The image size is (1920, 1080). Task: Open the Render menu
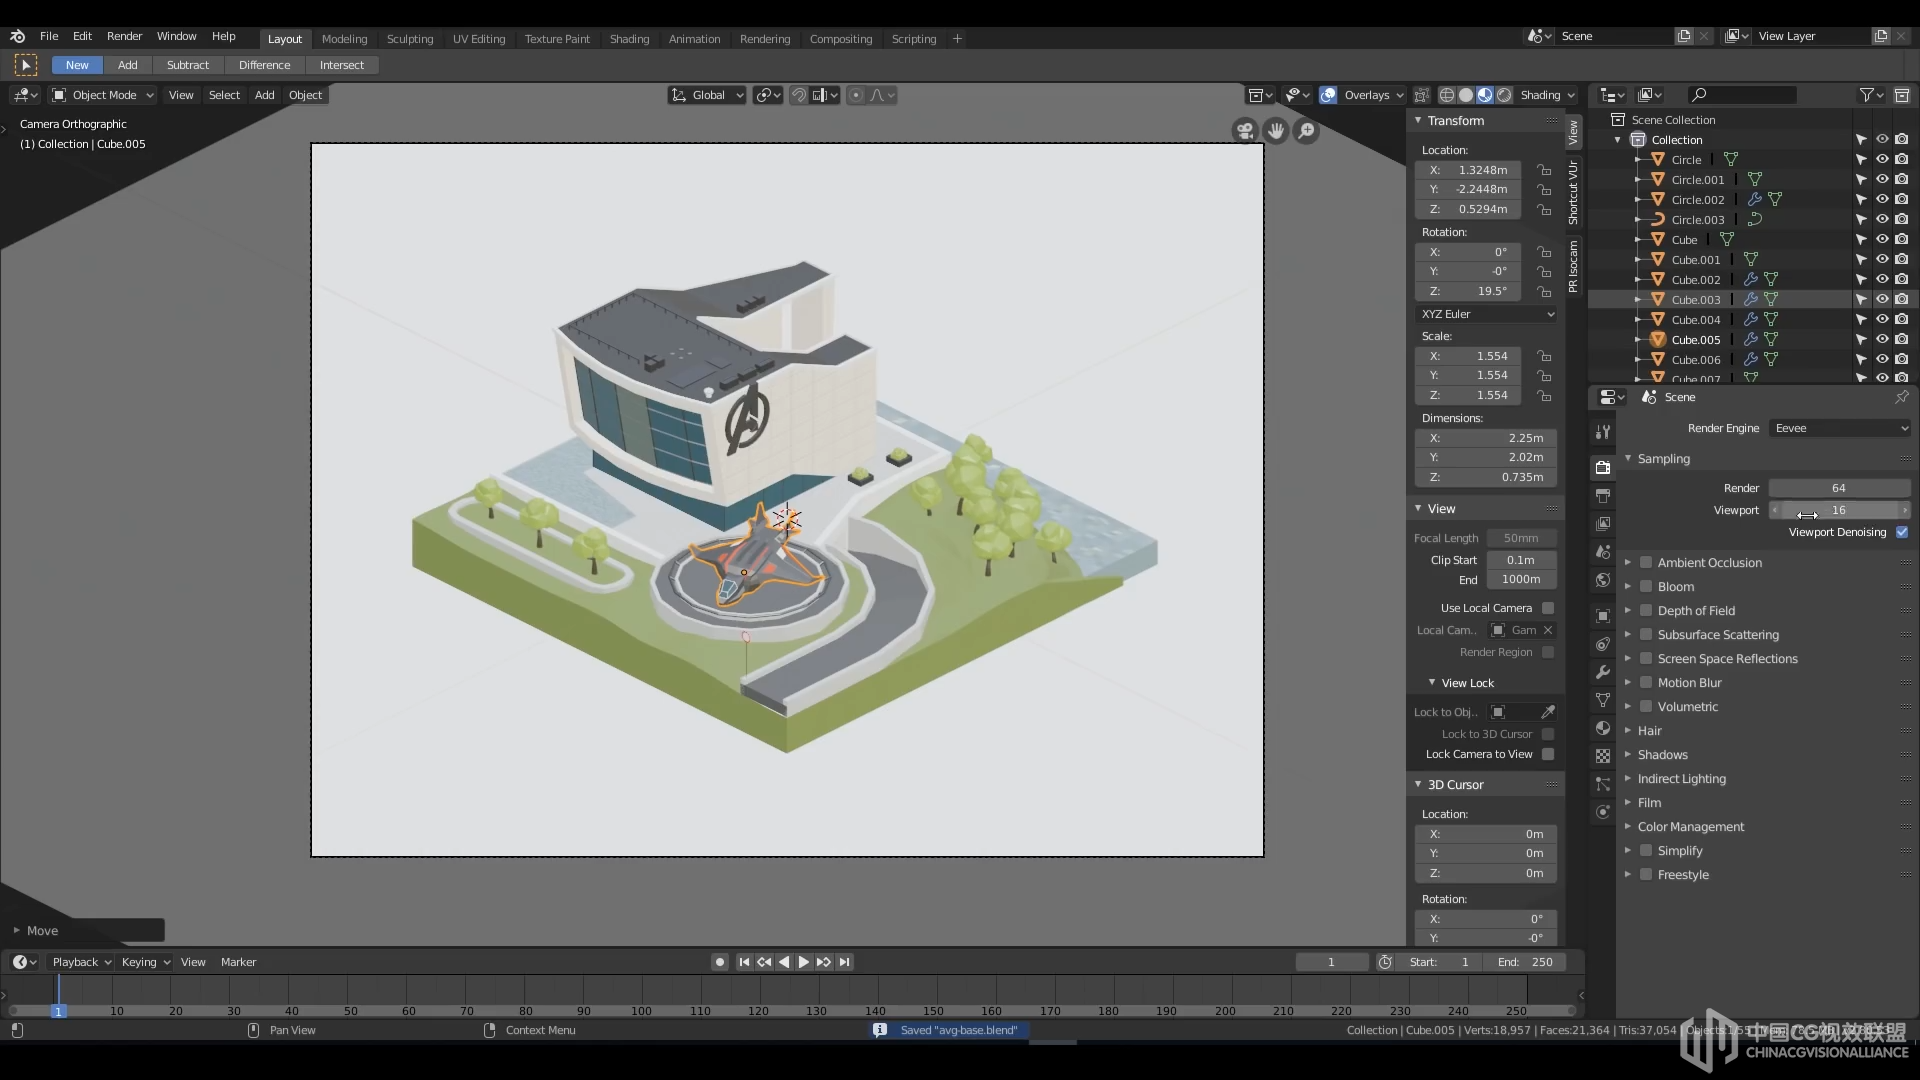[x=124, y=36]
